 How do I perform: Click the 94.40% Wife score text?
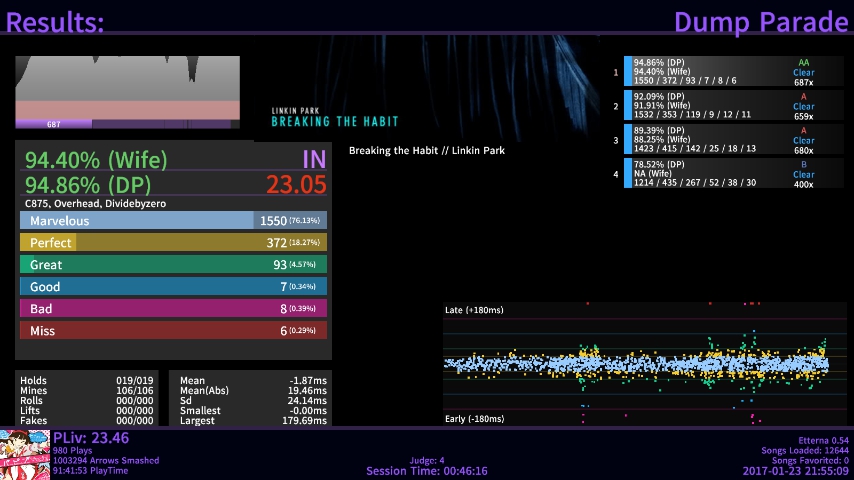click(x=96, y=160)
